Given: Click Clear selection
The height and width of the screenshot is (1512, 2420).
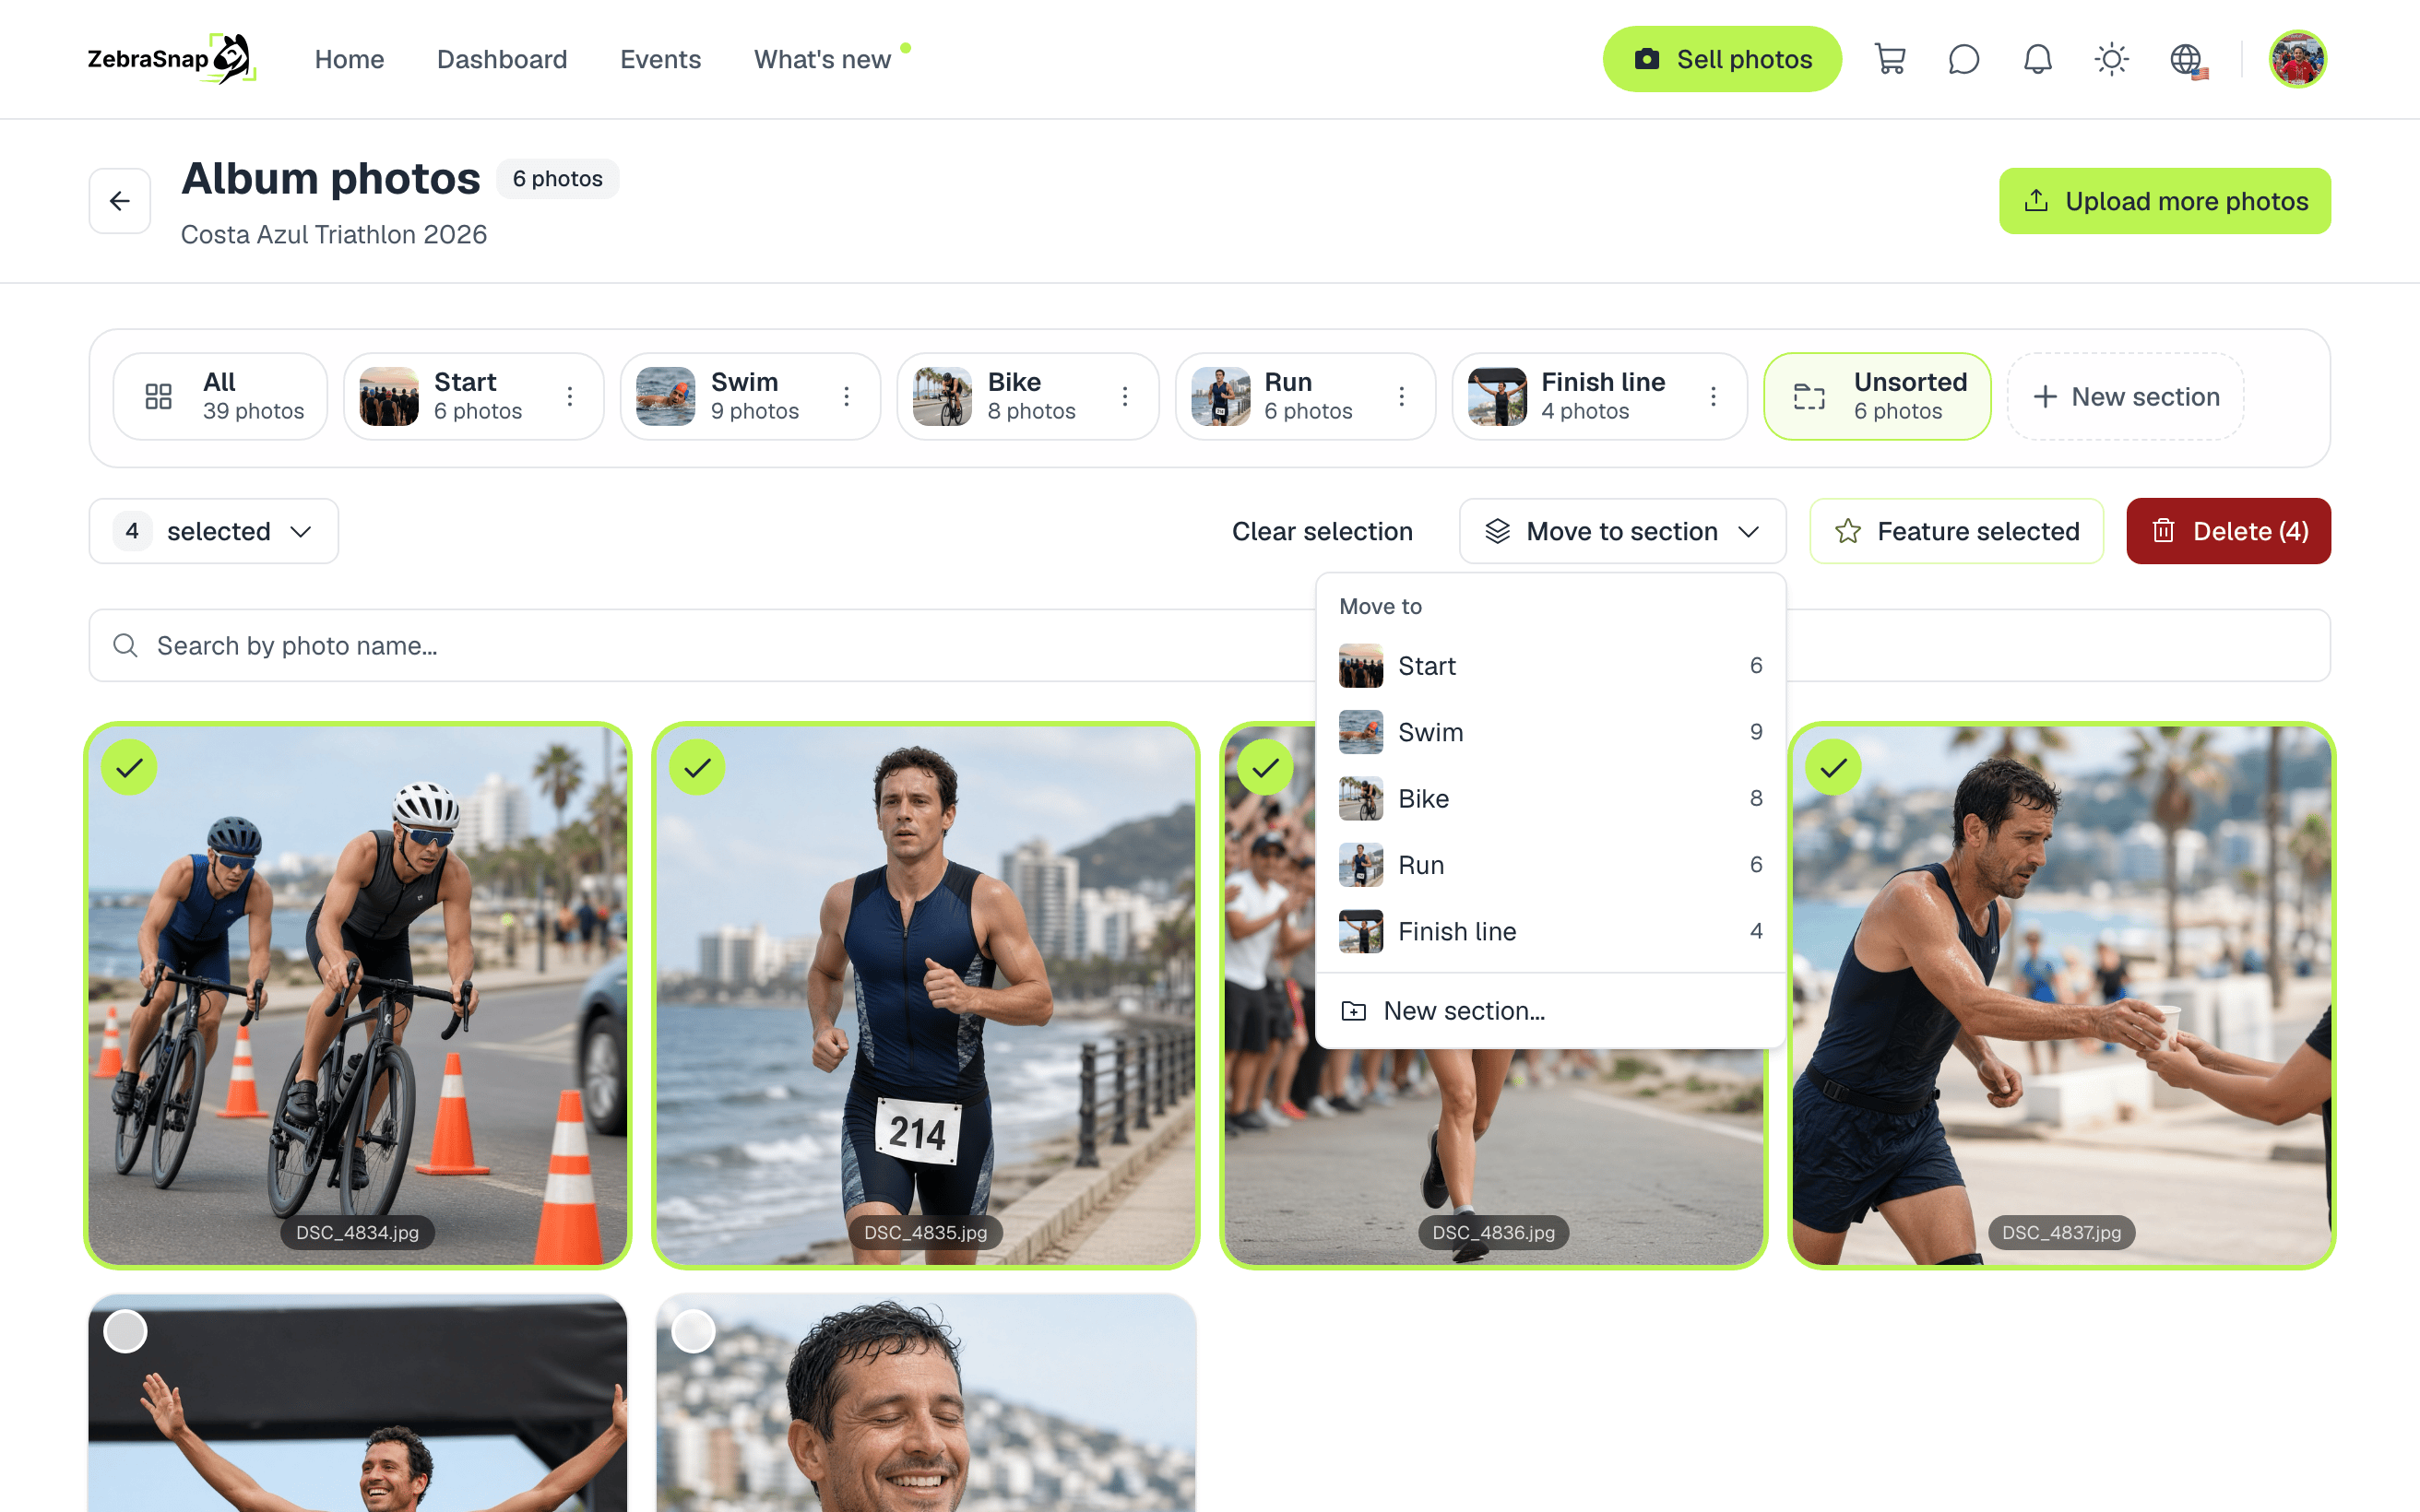Looking at the screenshot, I should [1322, 531].
